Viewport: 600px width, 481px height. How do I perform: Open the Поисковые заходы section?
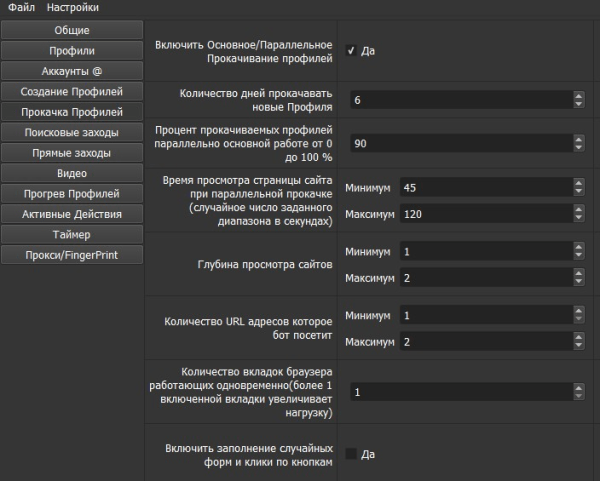coord(72,132)
